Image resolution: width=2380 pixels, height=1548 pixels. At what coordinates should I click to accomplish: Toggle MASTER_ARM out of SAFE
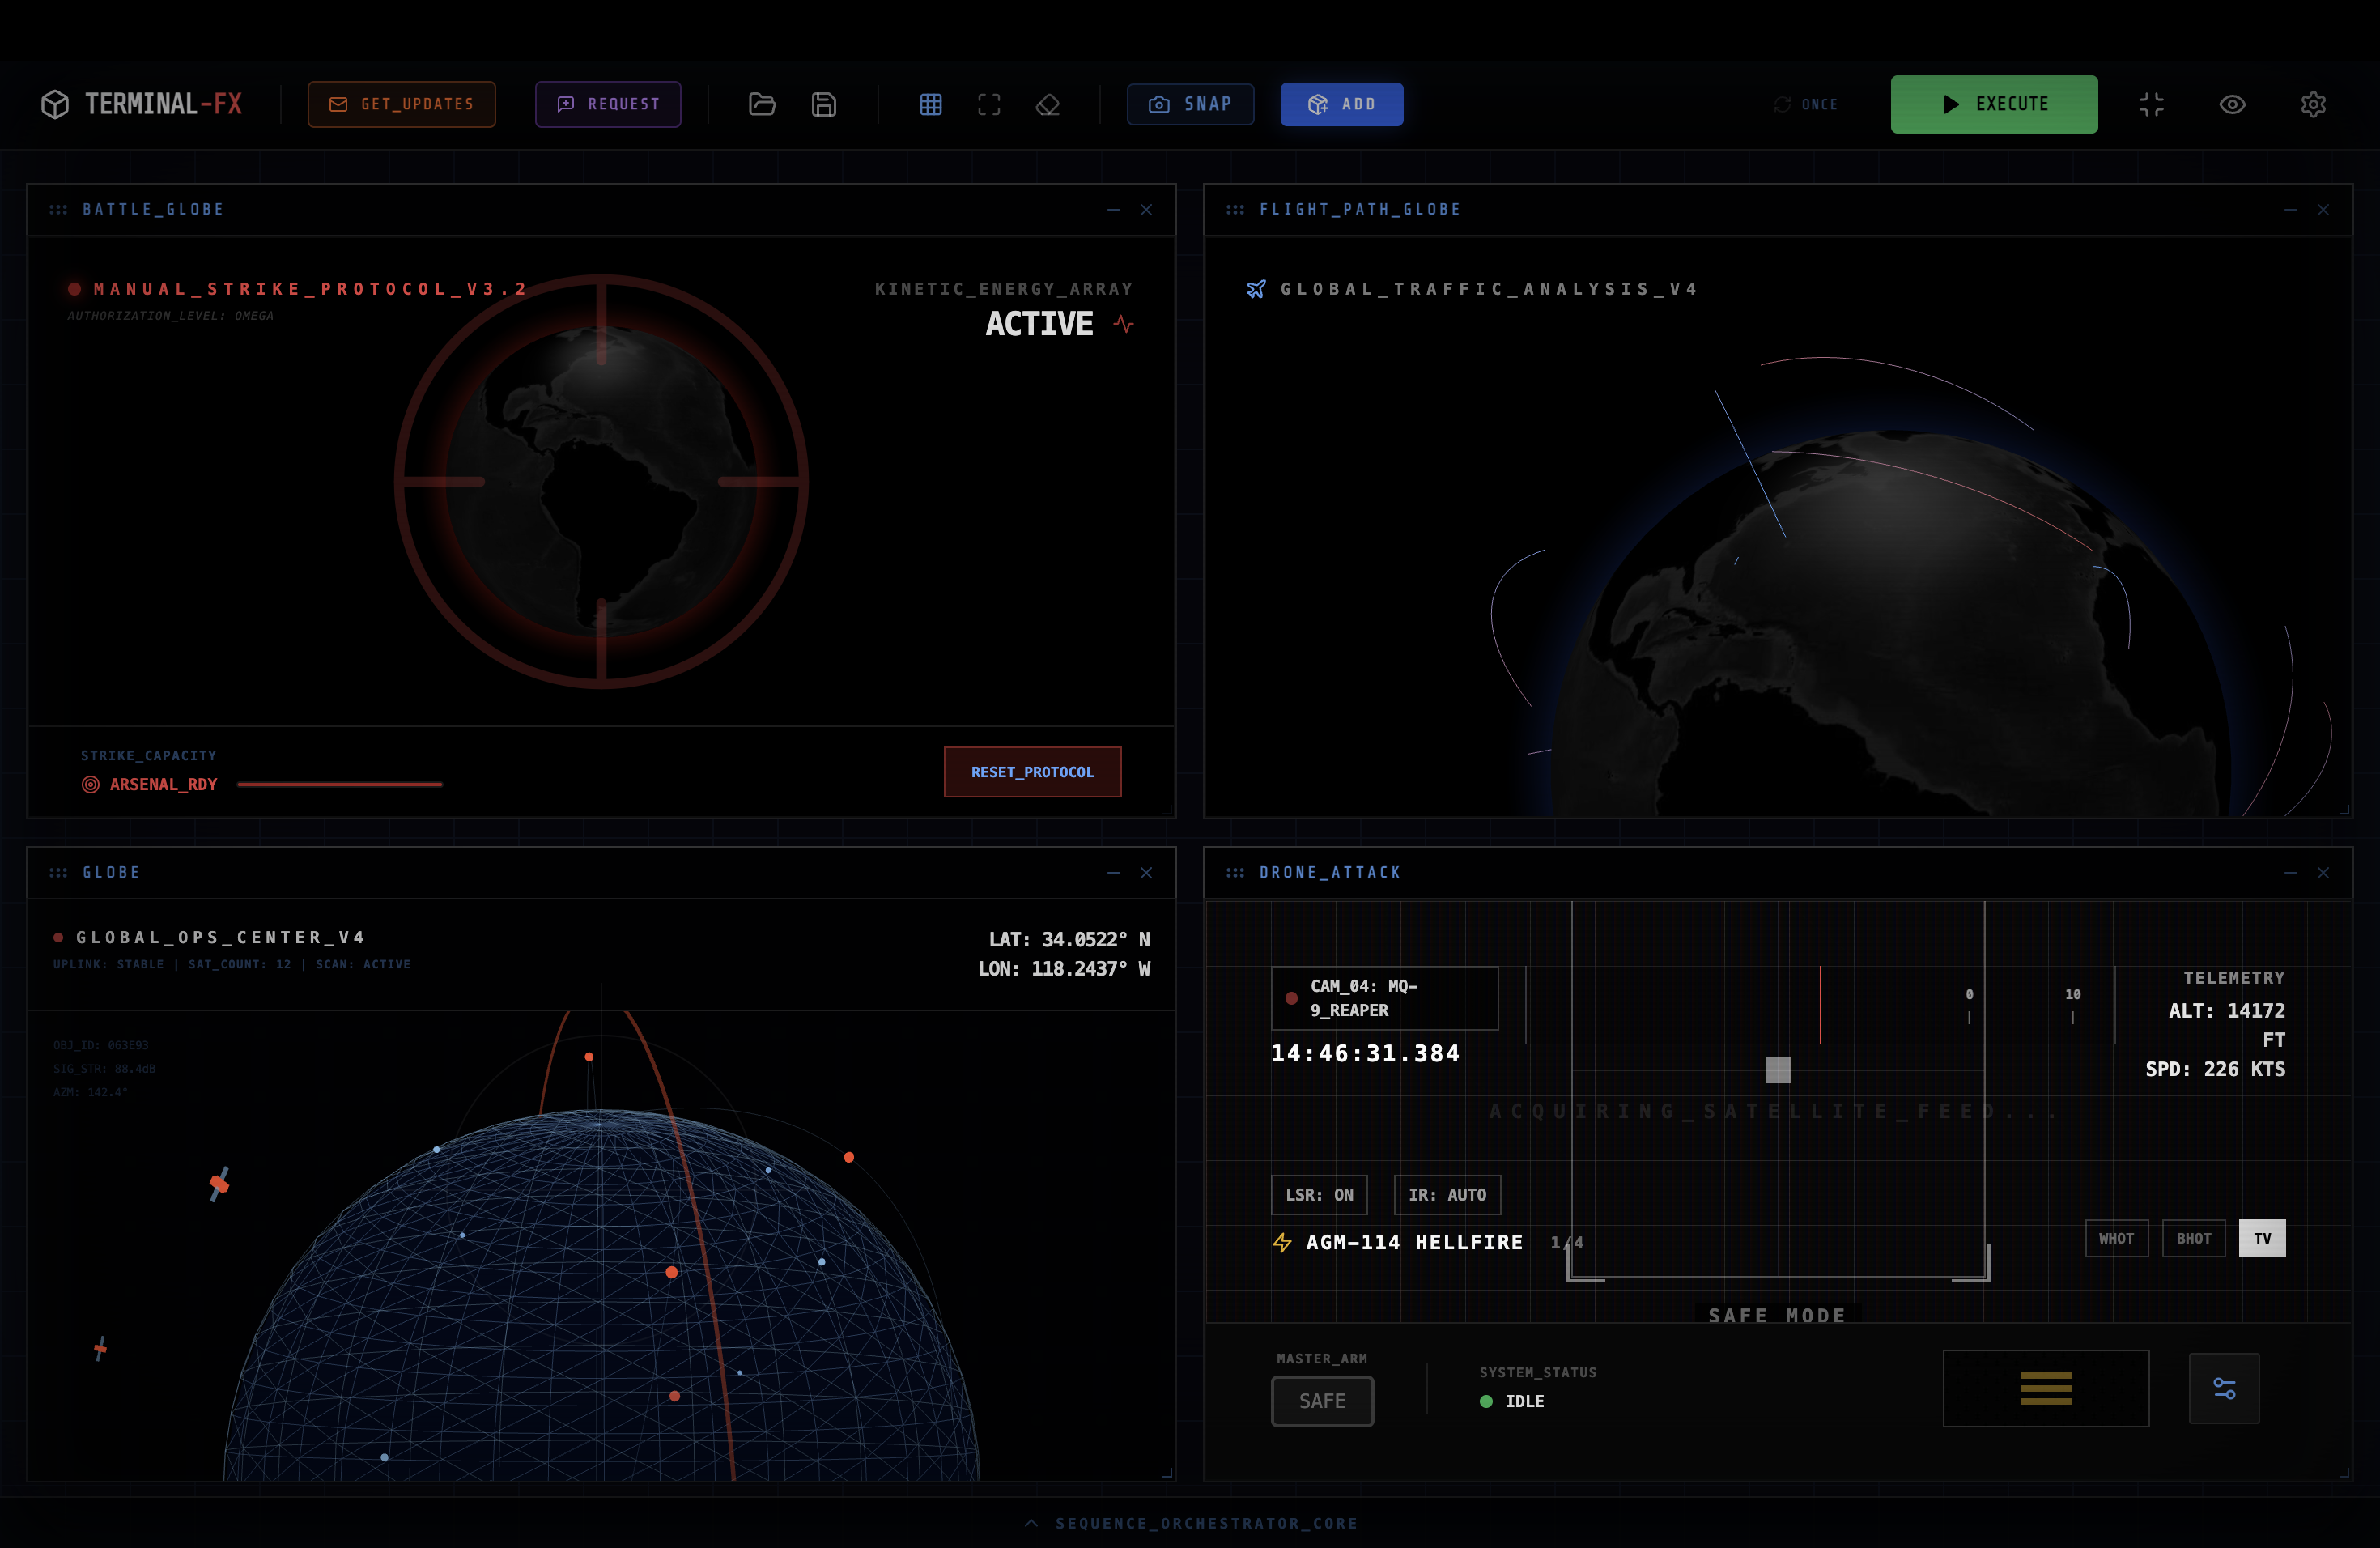click(x=1322, y=1401)
